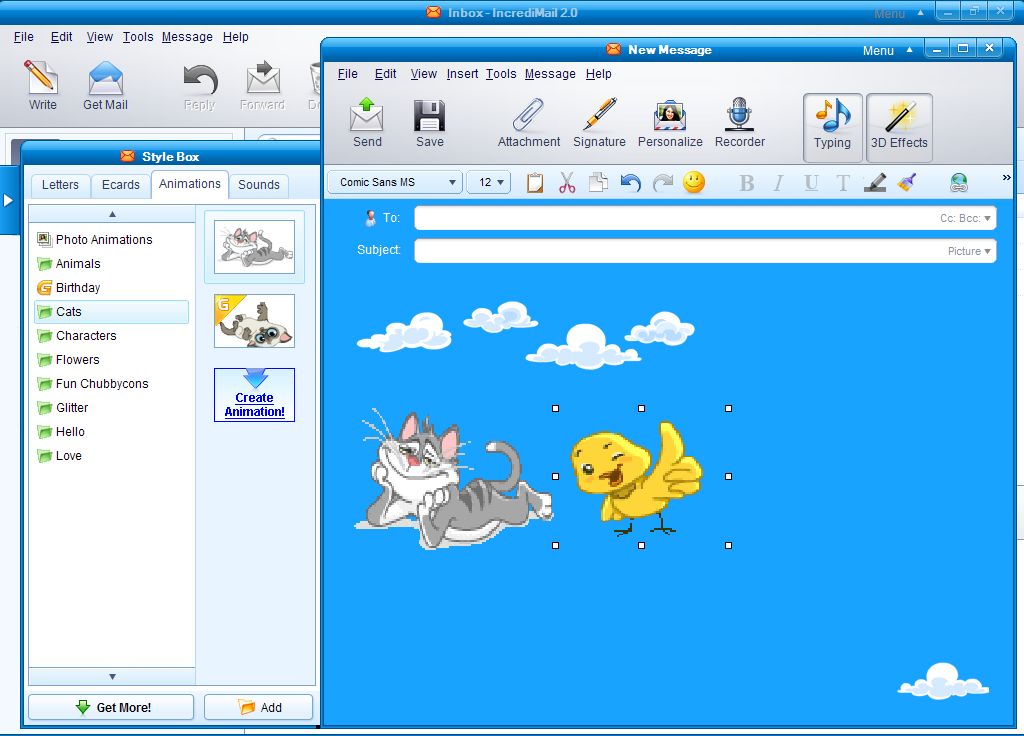
Task: Click the Get More! button
Action: [111, 707]
